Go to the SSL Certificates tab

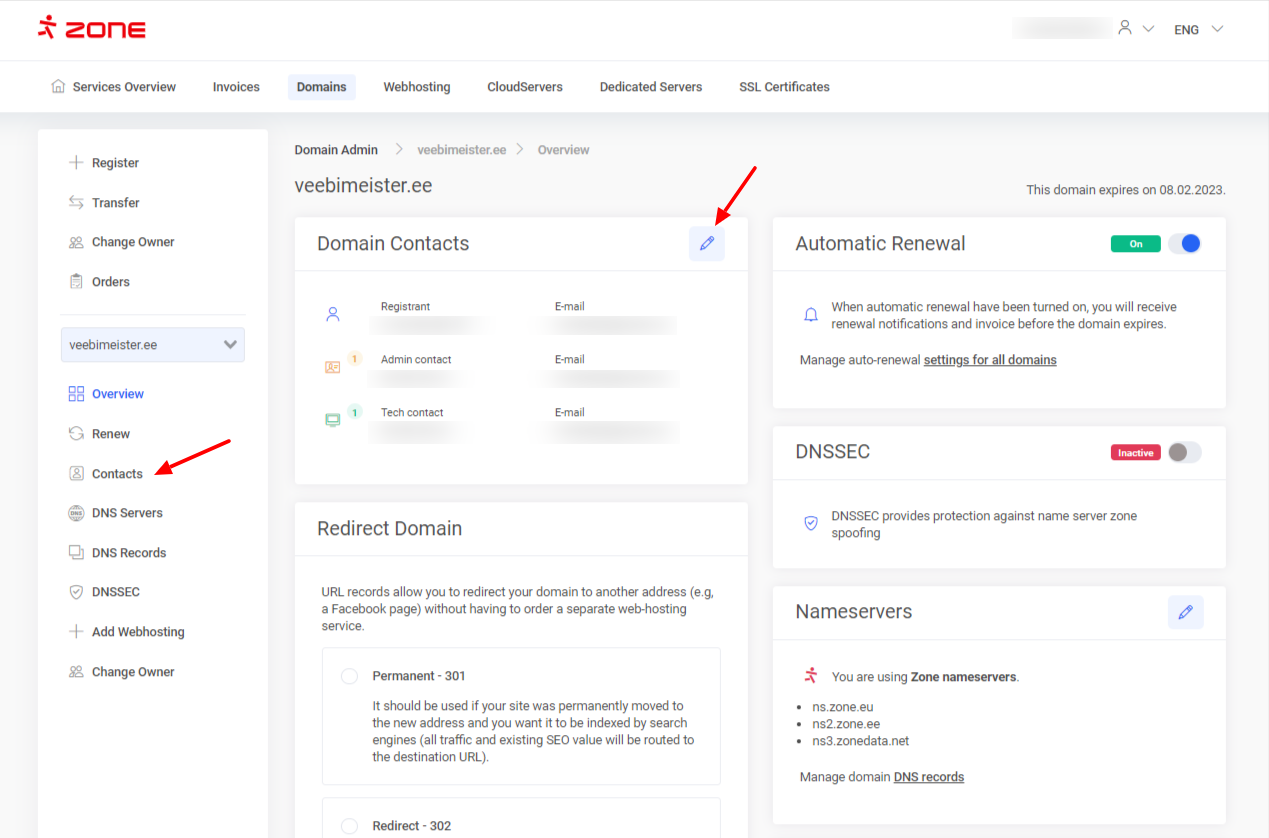[x=784, y=87]
